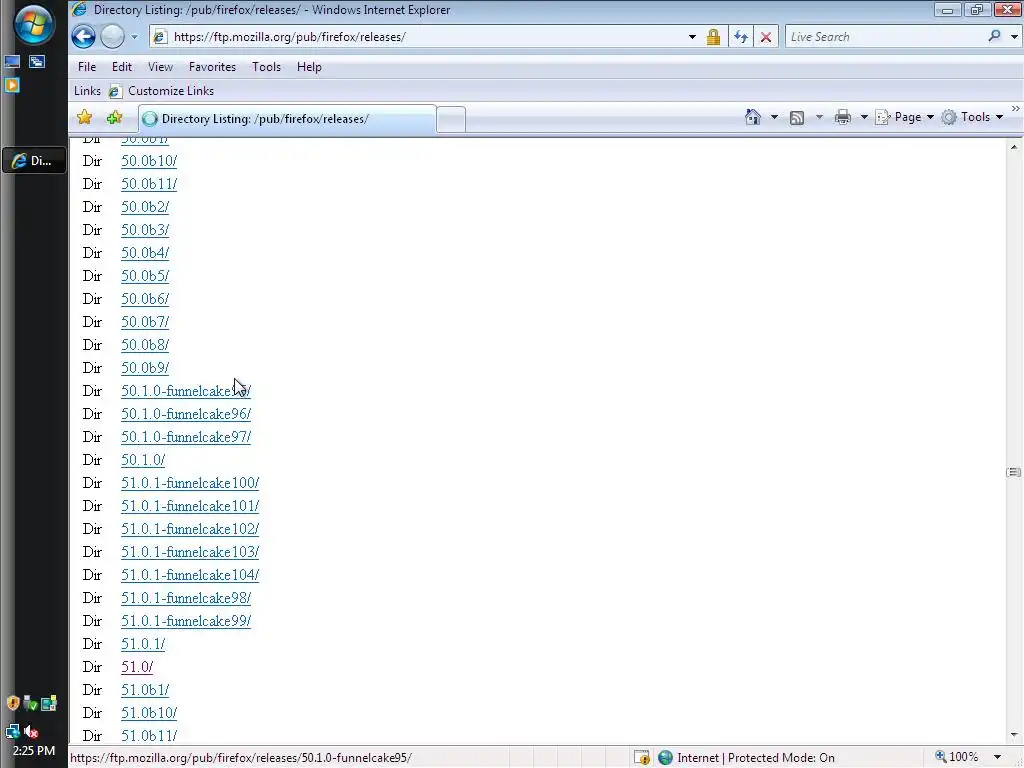Open the Favorites menu
Screen dimensions: 1024x768
click(x=212, y=67)
